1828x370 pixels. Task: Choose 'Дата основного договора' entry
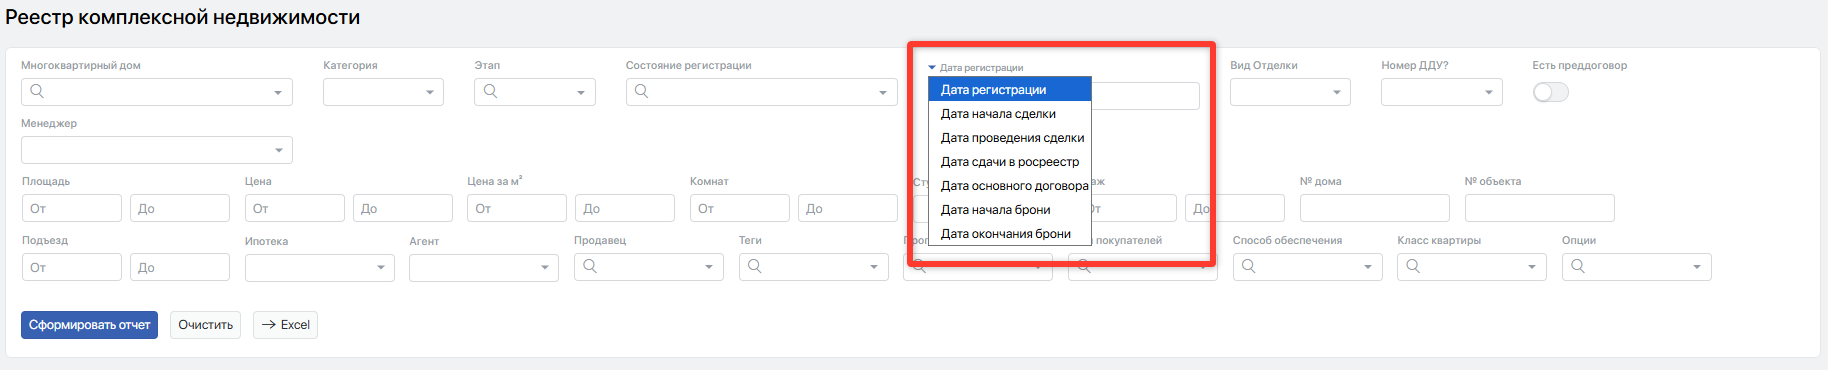(1009, 186)
